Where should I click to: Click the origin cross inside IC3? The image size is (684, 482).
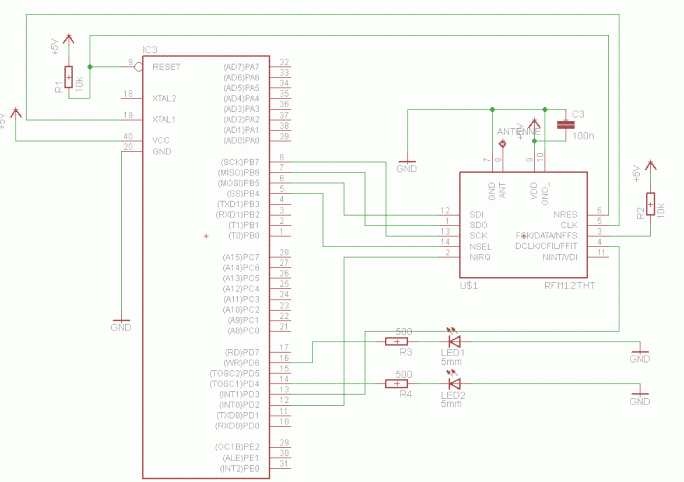pyautogui.click(x=206, y=236)
